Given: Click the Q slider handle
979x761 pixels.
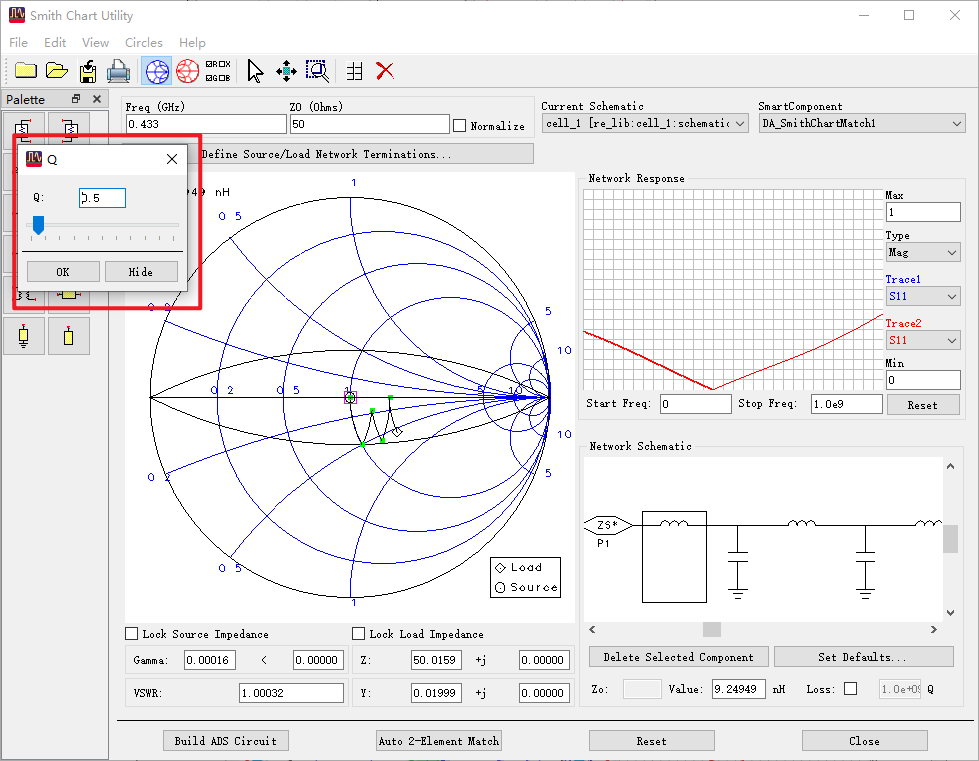Looking at the screenshot, I should click(x=38, y=225).
